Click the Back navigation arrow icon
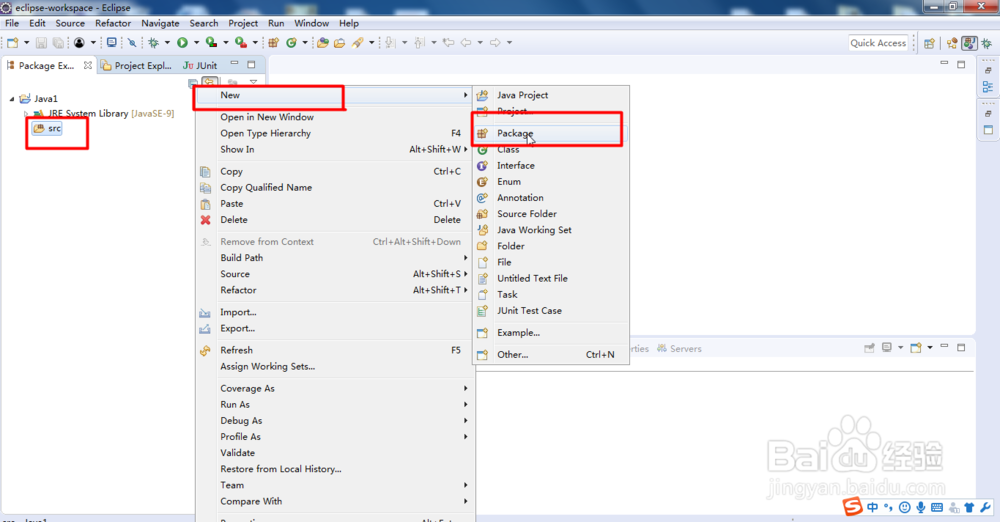This screenshot has height=522, width=1000. (466, 43)
